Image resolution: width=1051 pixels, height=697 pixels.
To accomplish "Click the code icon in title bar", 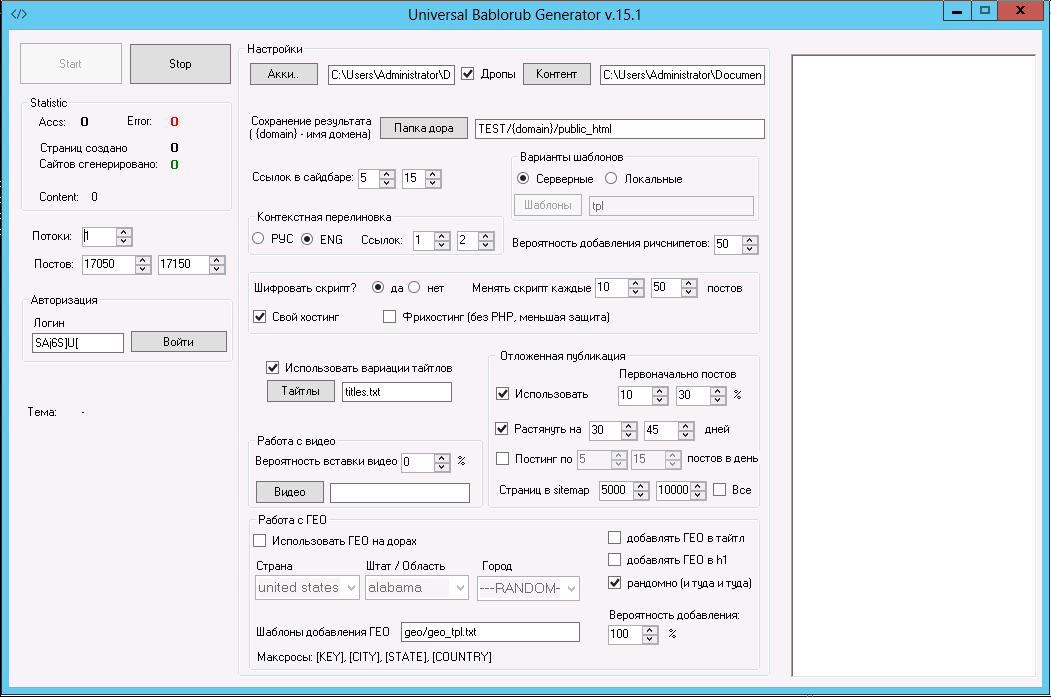I will (19, 13).
